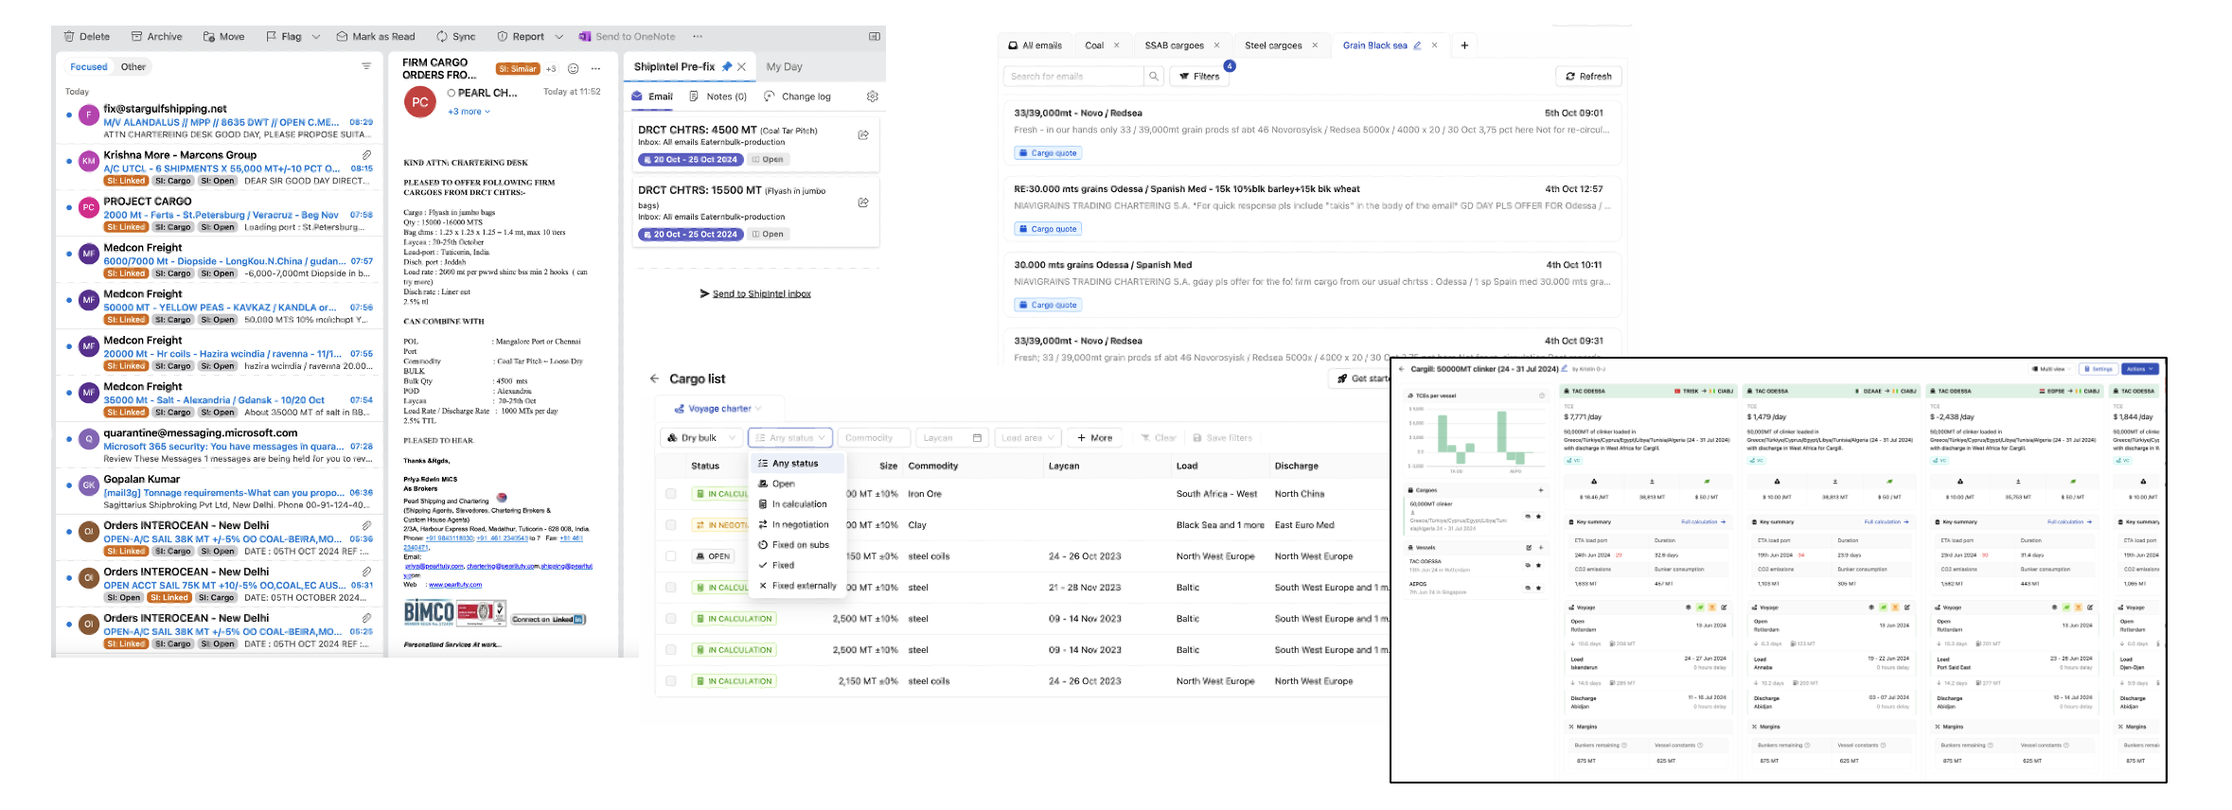Click the back arrow beside Cargo list
Image resolution: width=2232 pixels, height=810 pixels.
[x=654, y=379]
